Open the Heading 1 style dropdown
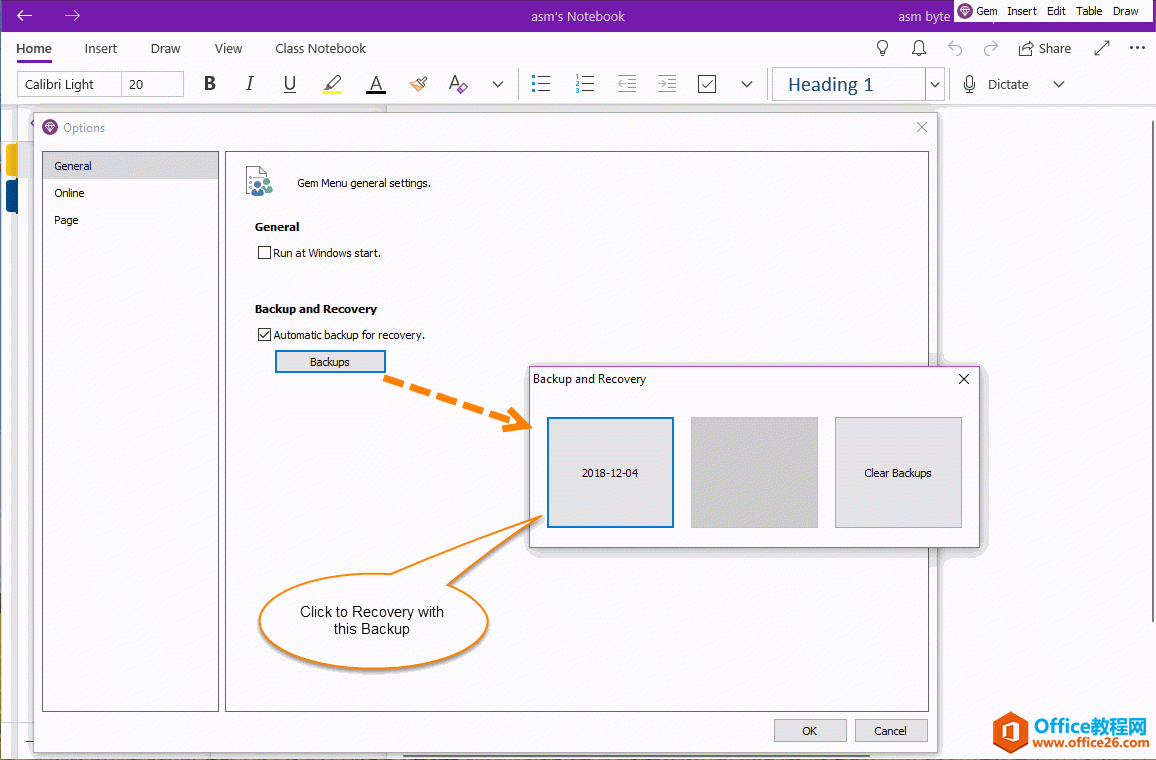This screenshot has height=760, width=1156. pos(934,84)
